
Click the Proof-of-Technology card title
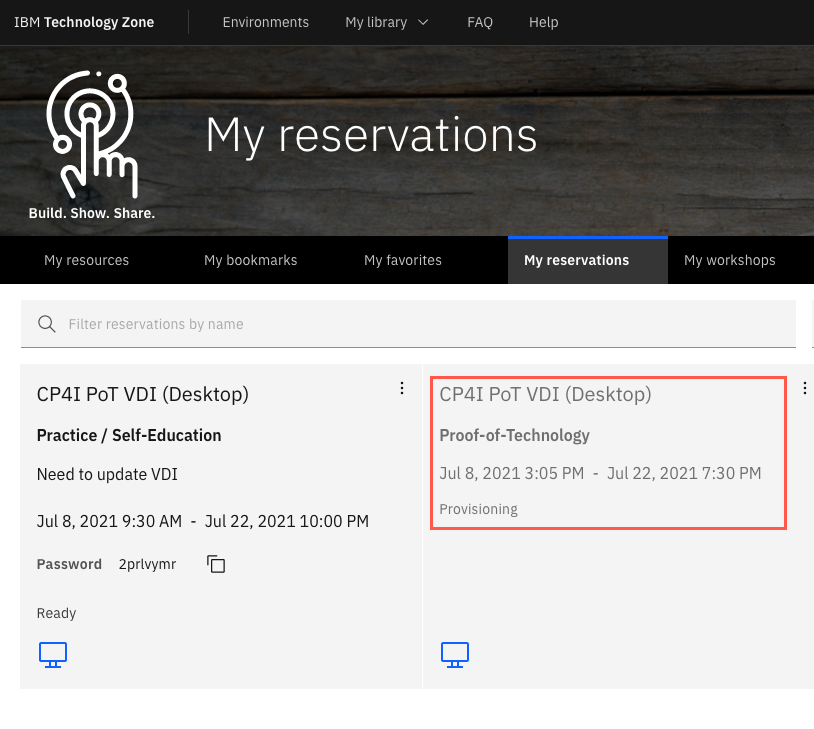click(x=545, y=395)
